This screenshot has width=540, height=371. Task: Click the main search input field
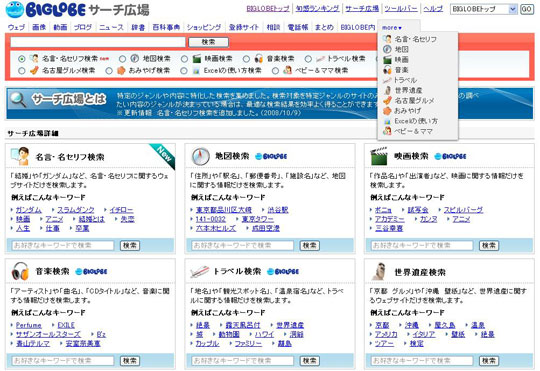coord(98,42)
